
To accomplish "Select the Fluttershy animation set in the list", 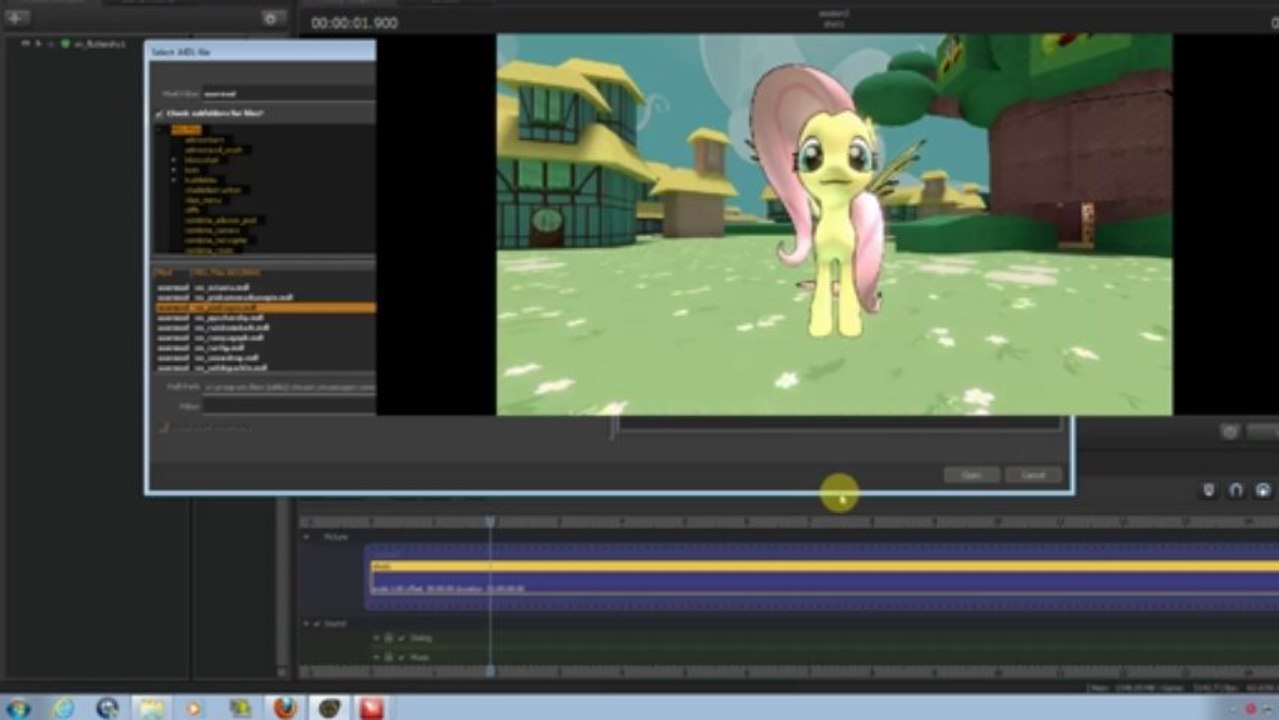I will [99, 44].
